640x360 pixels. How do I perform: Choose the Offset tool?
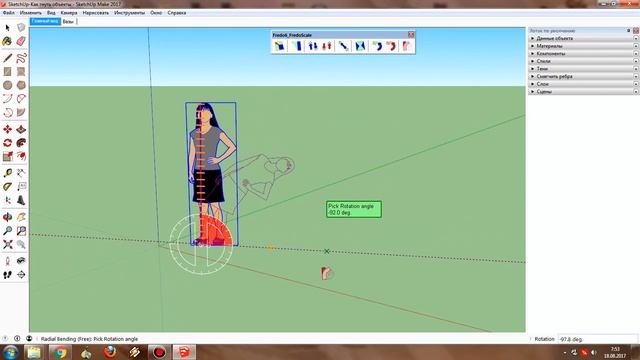(x=21, y=156)
